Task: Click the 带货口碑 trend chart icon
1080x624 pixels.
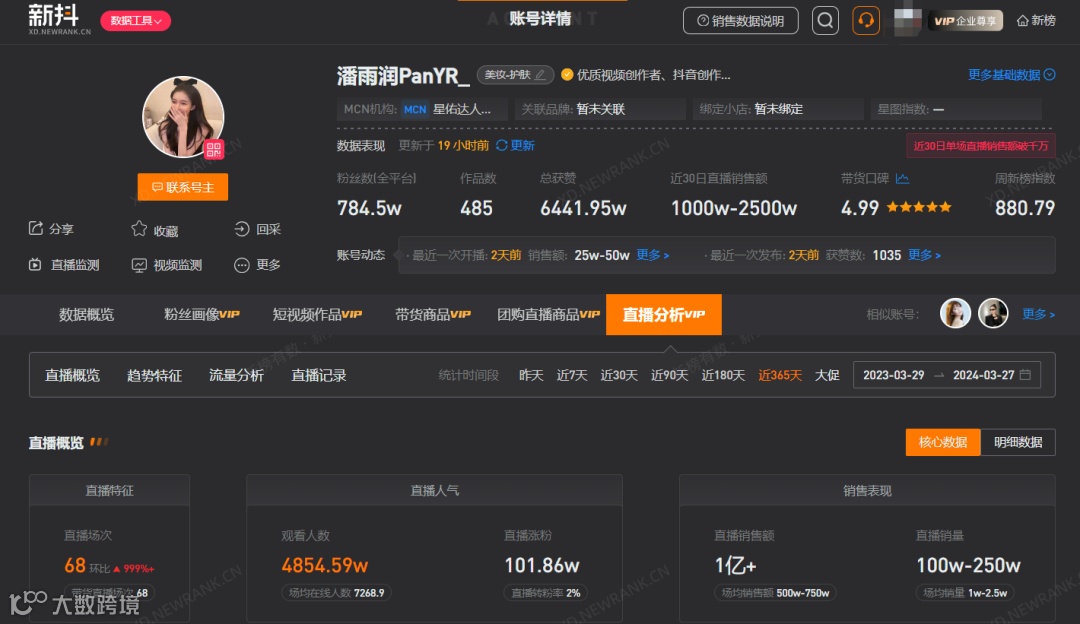Action: 902,178
